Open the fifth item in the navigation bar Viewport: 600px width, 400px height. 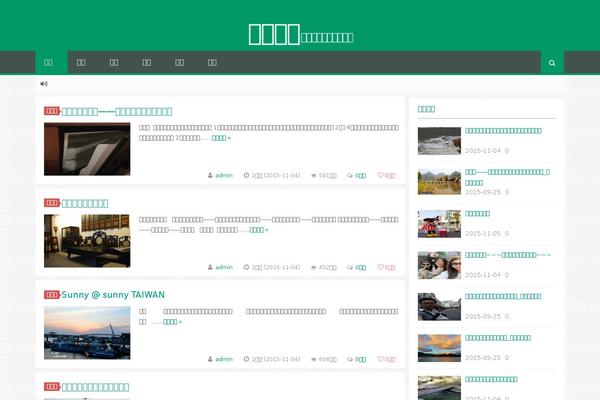coord(179,62)
